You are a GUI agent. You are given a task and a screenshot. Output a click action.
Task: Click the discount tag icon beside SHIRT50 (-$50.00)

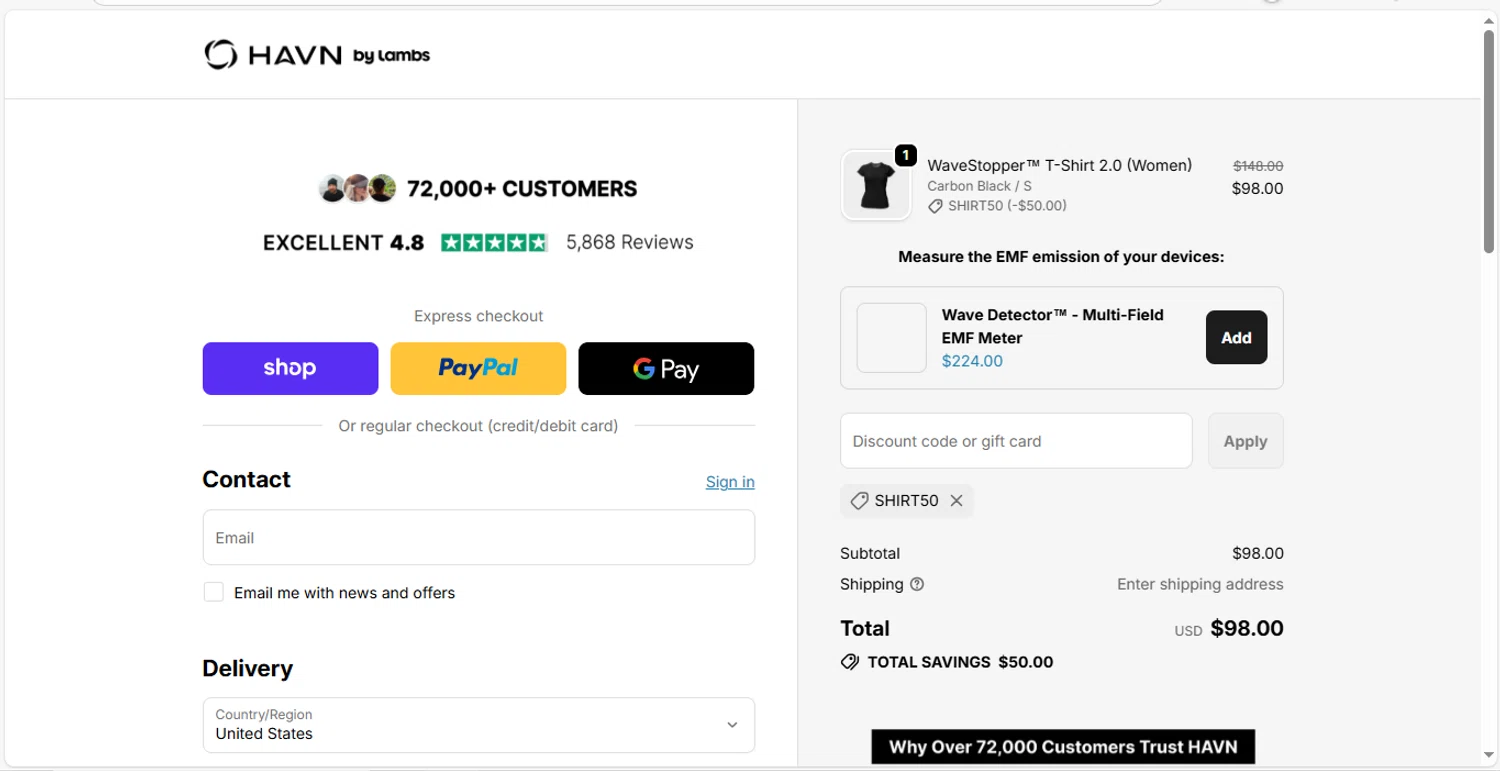935,206
